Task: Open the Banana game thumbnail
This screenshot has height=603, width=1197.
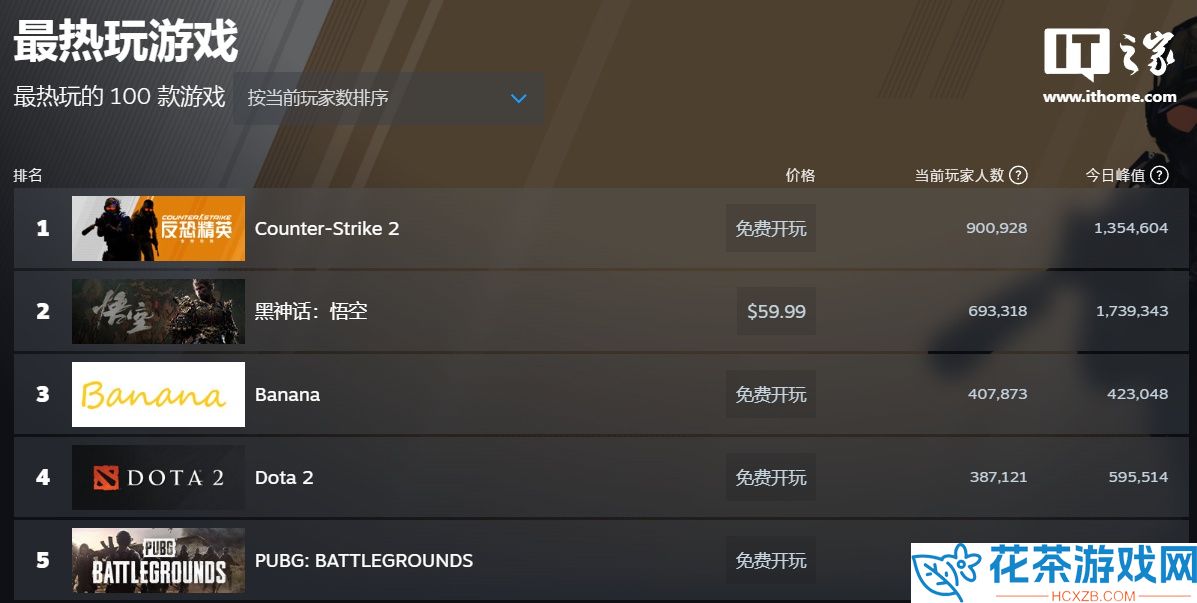Action: pyautogui.click(x=158, y=395)
